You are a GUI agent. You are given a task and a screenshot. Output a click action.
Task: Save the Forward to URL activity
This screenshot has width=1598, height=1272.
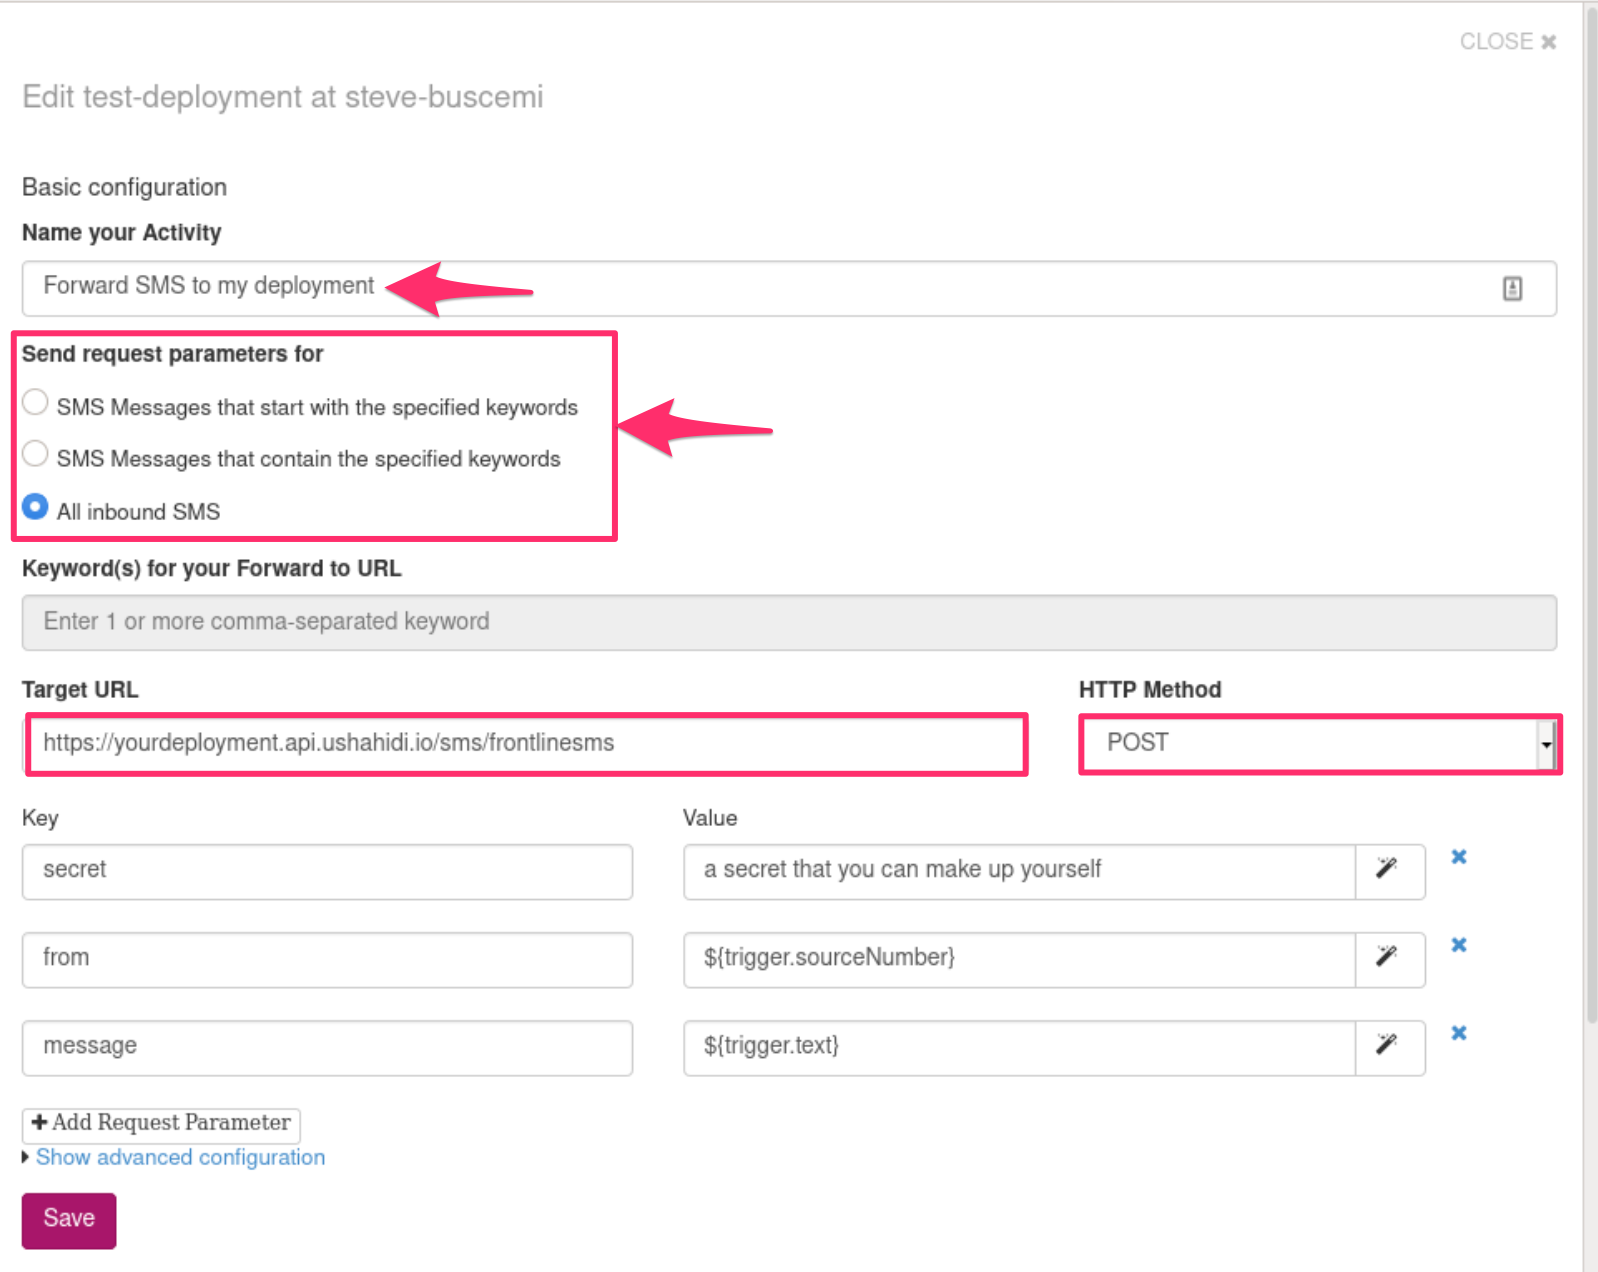[x=69, y=1220]
